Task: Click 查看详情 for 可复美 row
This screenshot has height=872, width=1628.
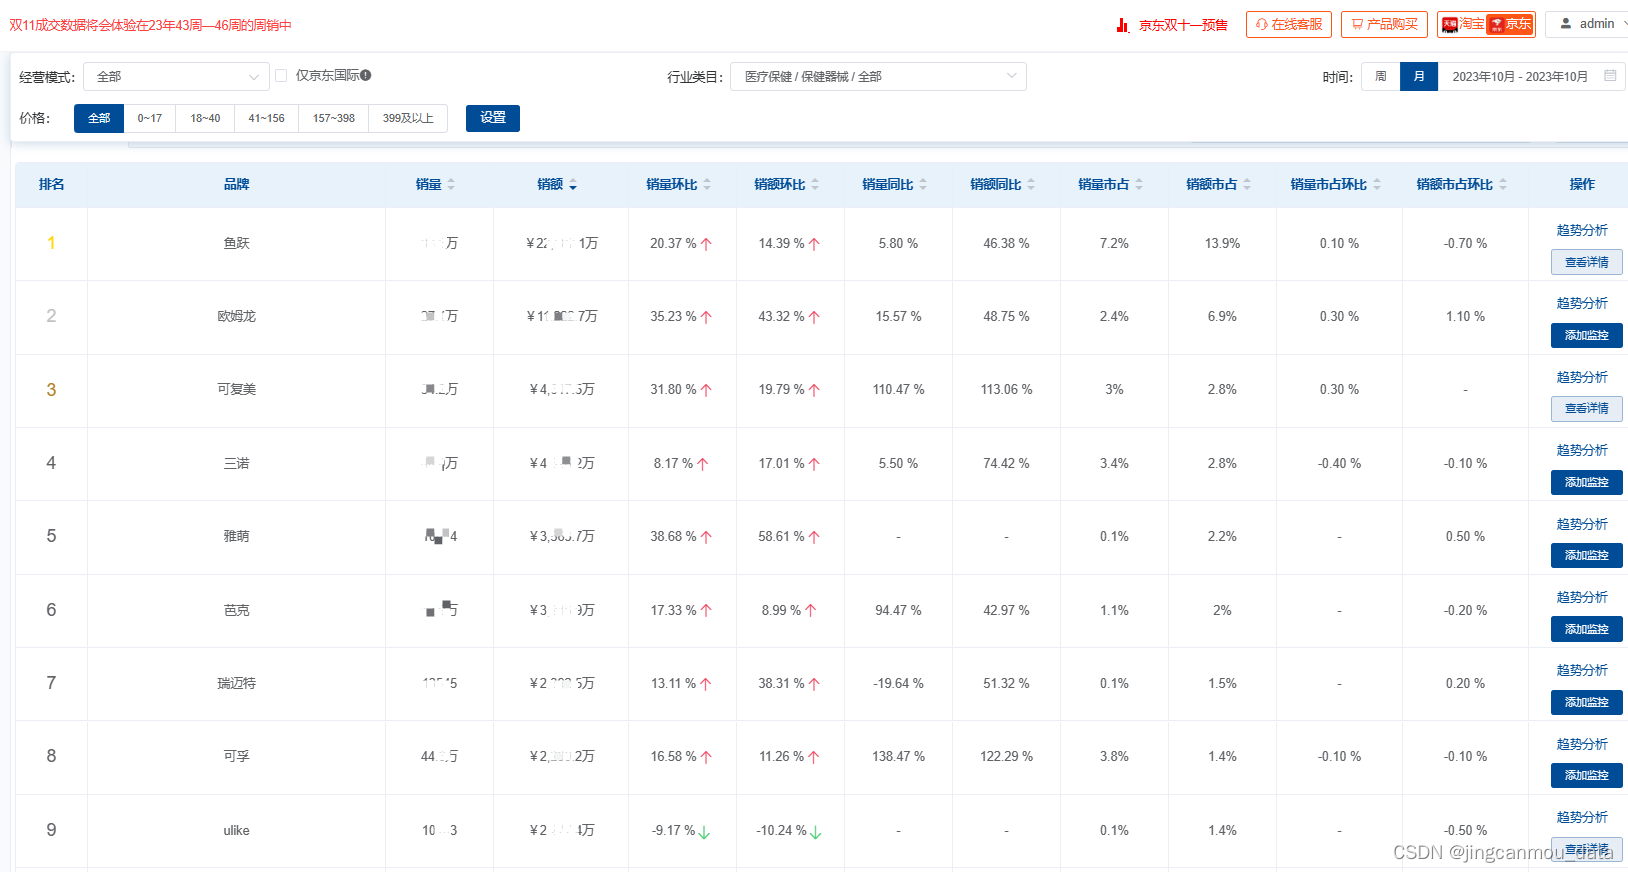Action: [1587, 408]
